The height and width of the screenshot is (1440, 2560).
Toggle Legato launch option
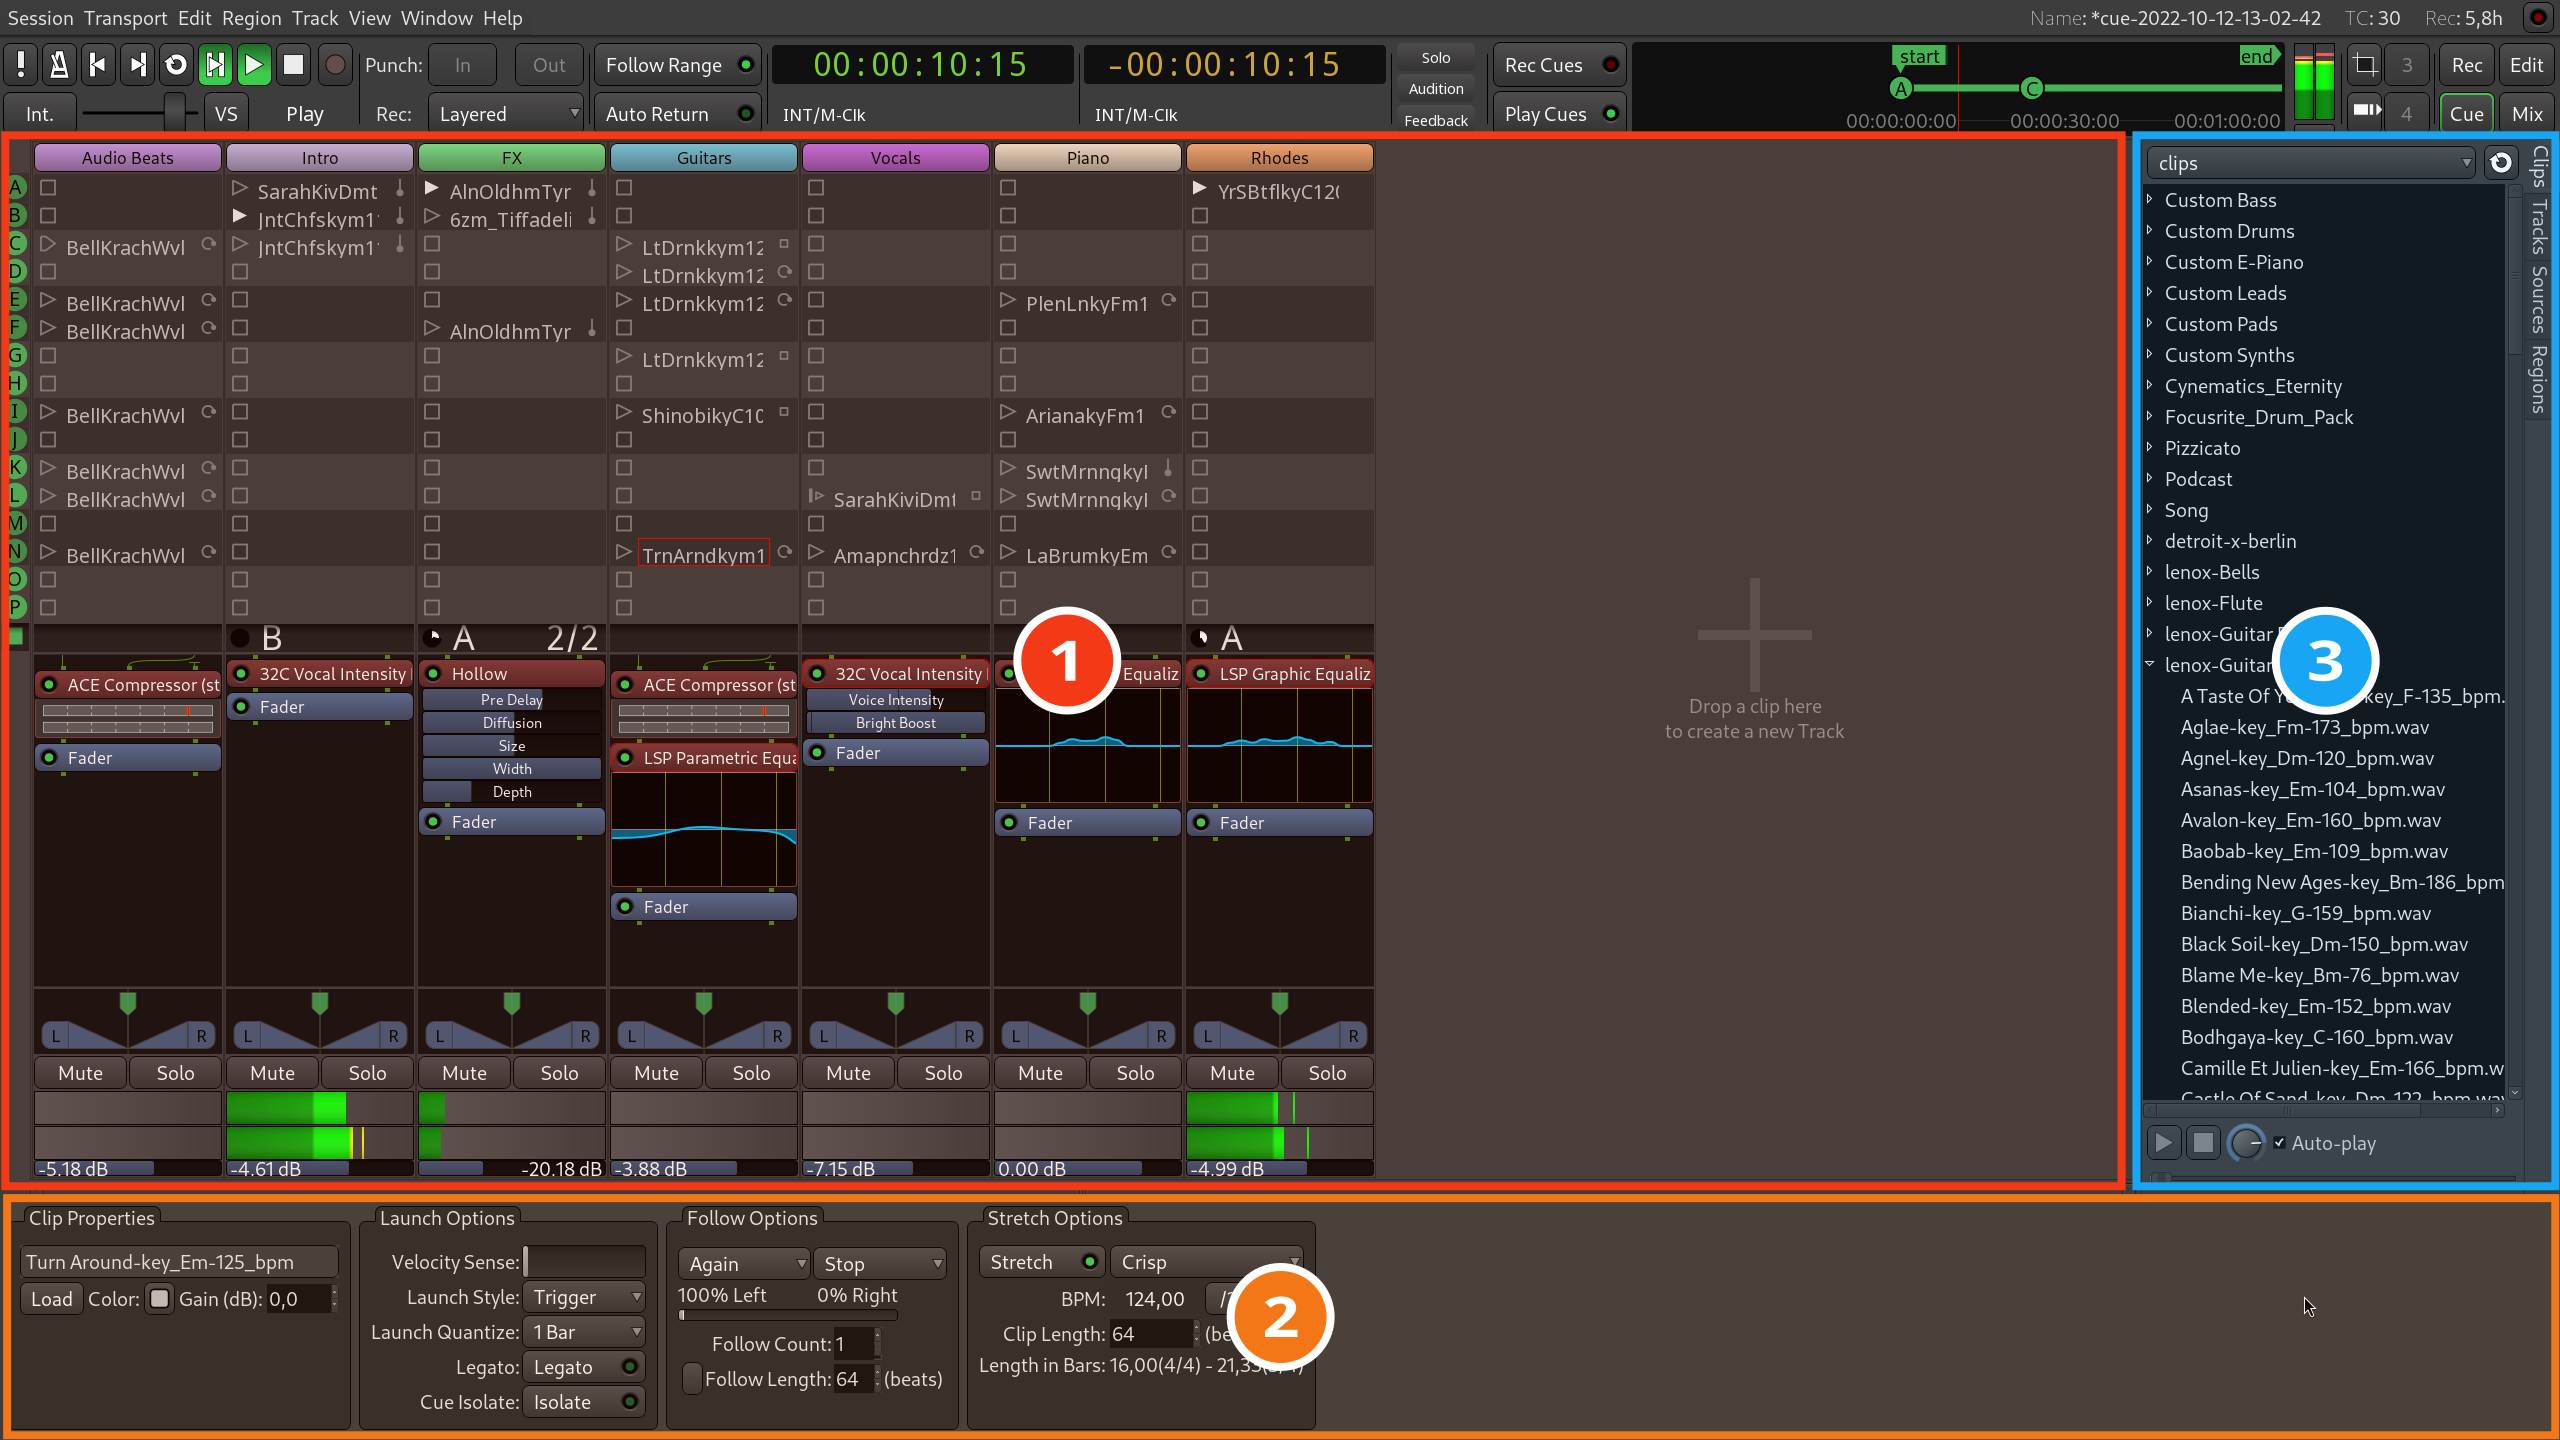[585, 1367]
